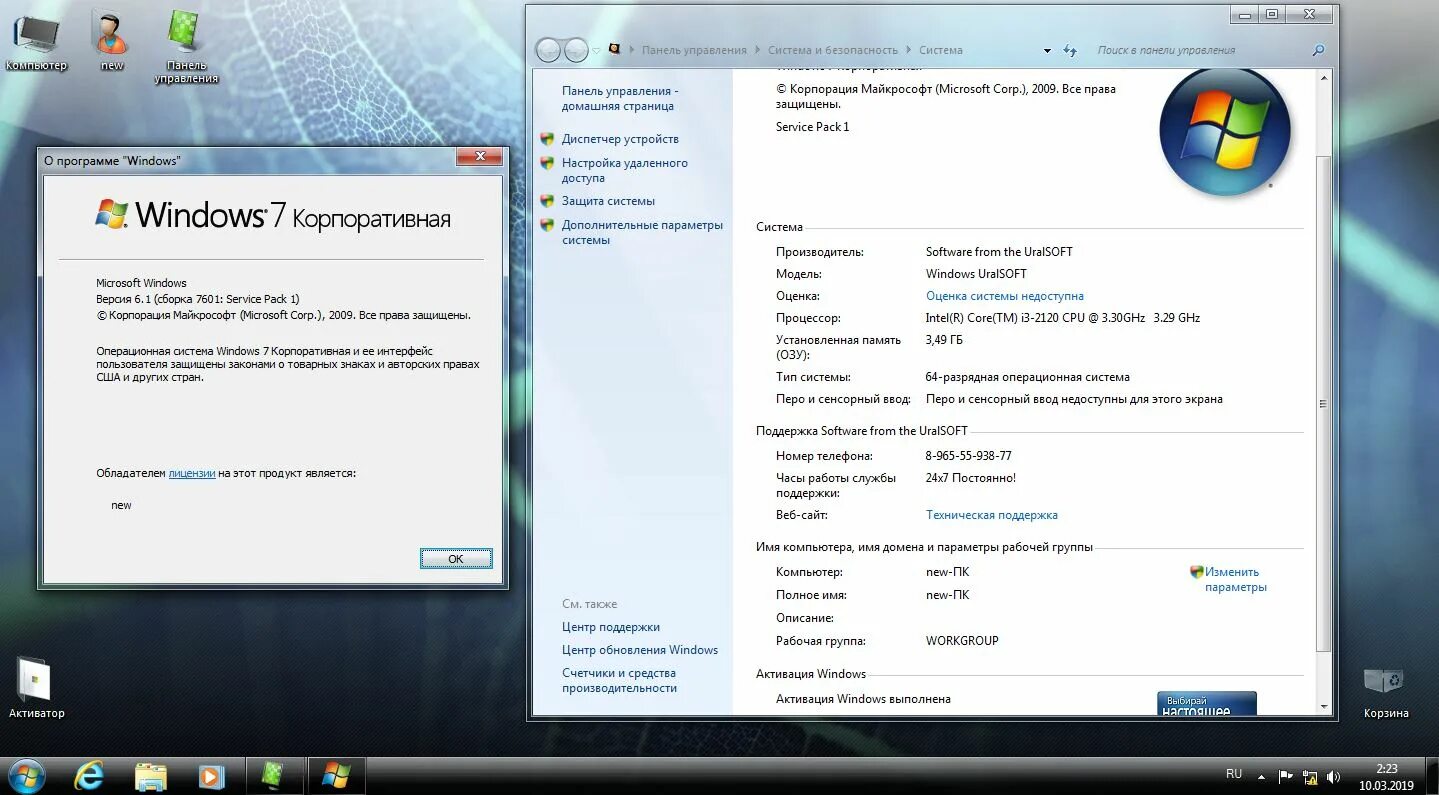
Task: Focus the Поиск в панели управления field
Action: tap(1200, 50)
